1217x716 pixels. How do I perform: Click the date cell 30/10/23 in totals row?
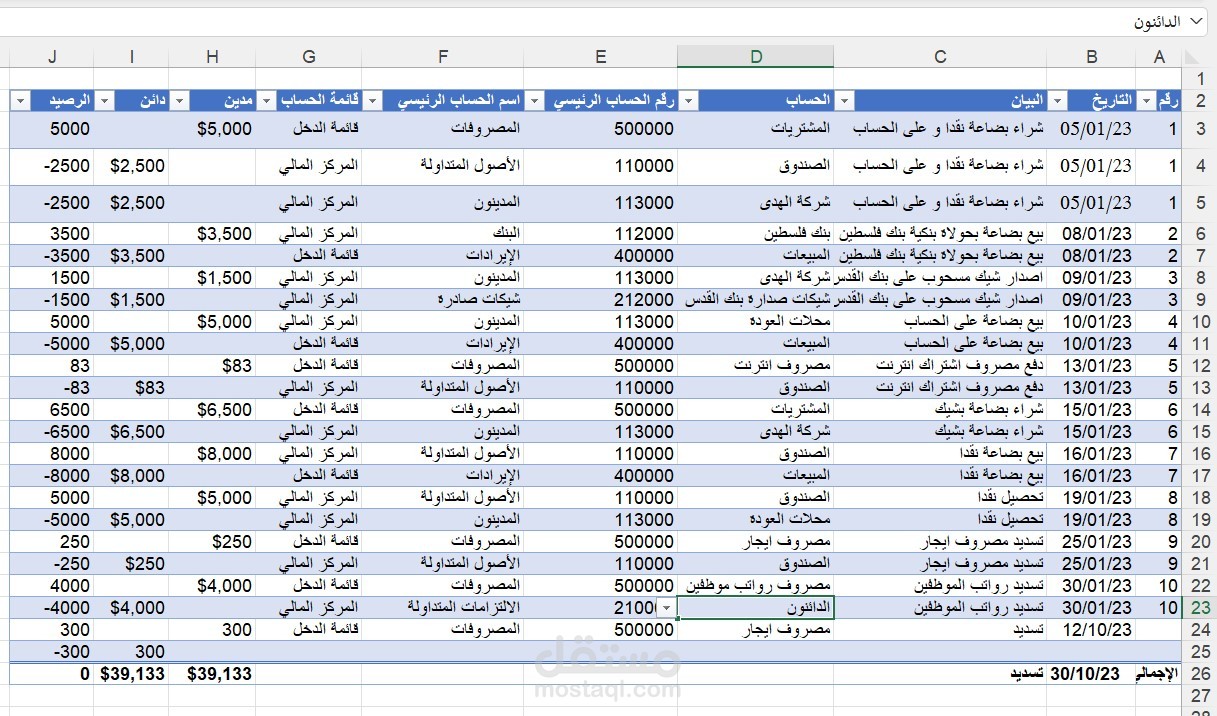(1092, 674)
